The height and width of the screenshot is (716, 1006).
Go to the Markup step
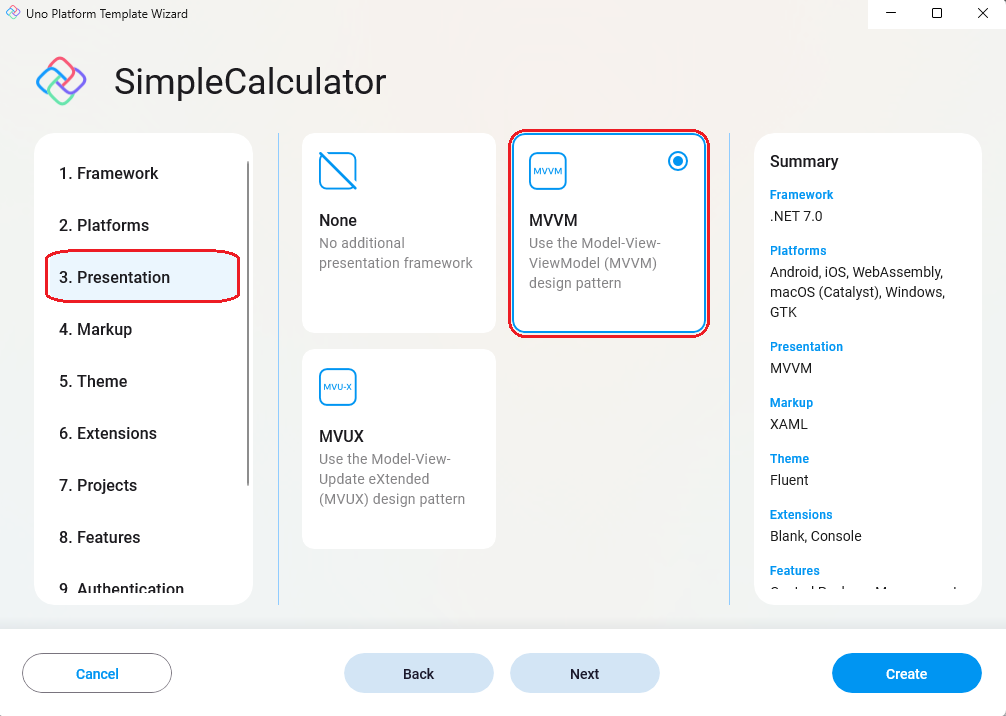click(x=93, y=329)
